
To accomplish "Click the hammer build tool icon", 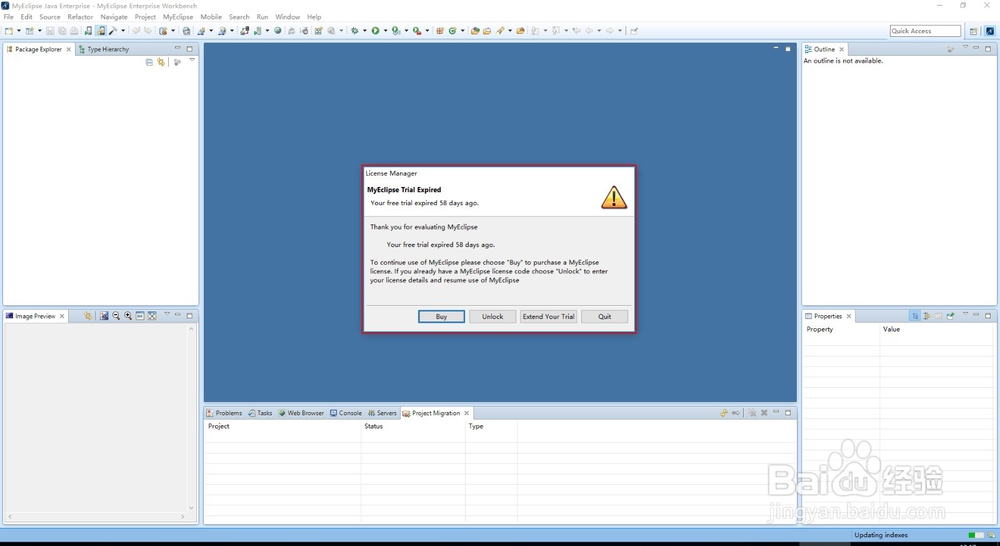I will [113, 31].
